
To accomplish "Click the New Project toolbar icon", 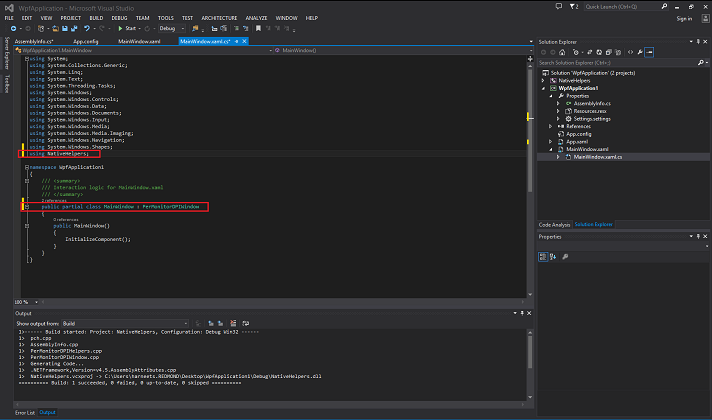I will pyautogui.click(x=41, y=29).
